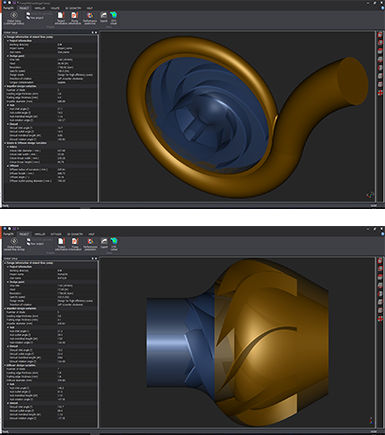This screenshot has height=435, width=385.
Task: Launch CFD solver in volute pump window
Action: pos(114,18)
